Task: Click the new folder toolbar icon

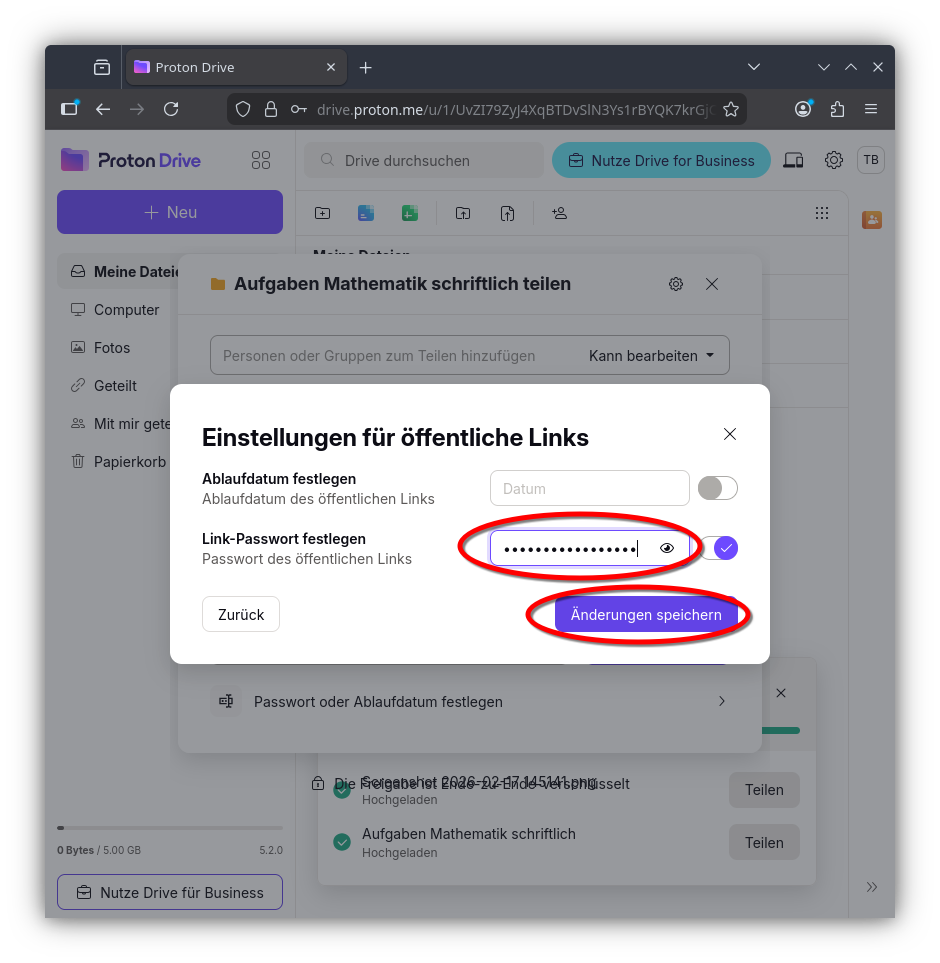Action: point(322,213)
